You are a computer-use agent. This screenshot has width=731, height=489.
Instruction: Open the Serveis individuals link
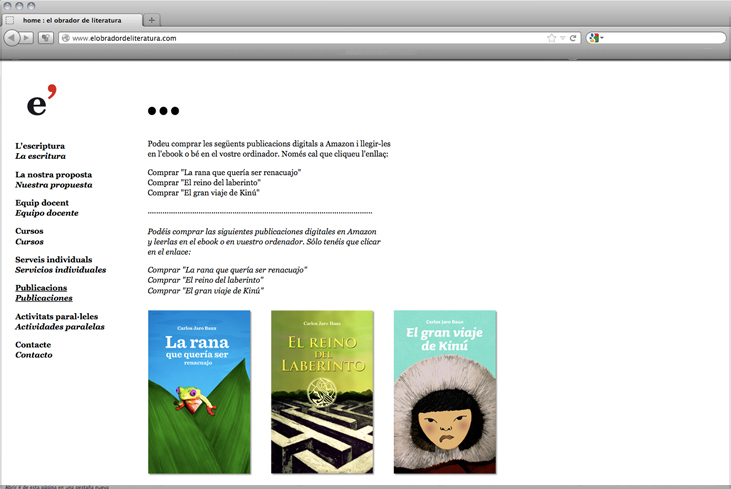click(x=54, y=259)
